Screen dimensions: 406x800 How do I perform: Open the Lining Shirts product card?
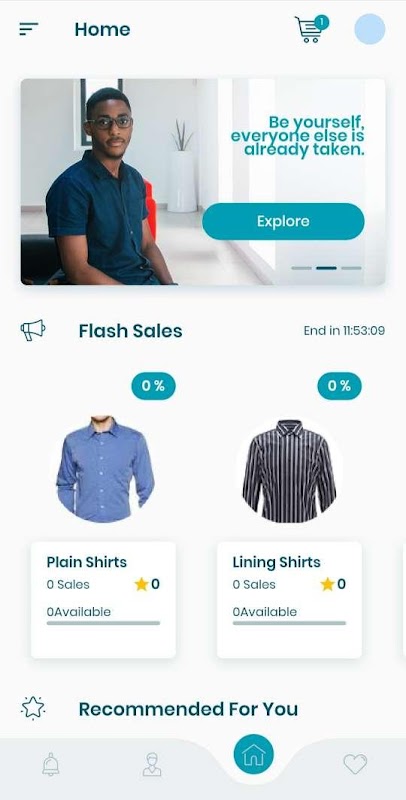tap(290, 600)
